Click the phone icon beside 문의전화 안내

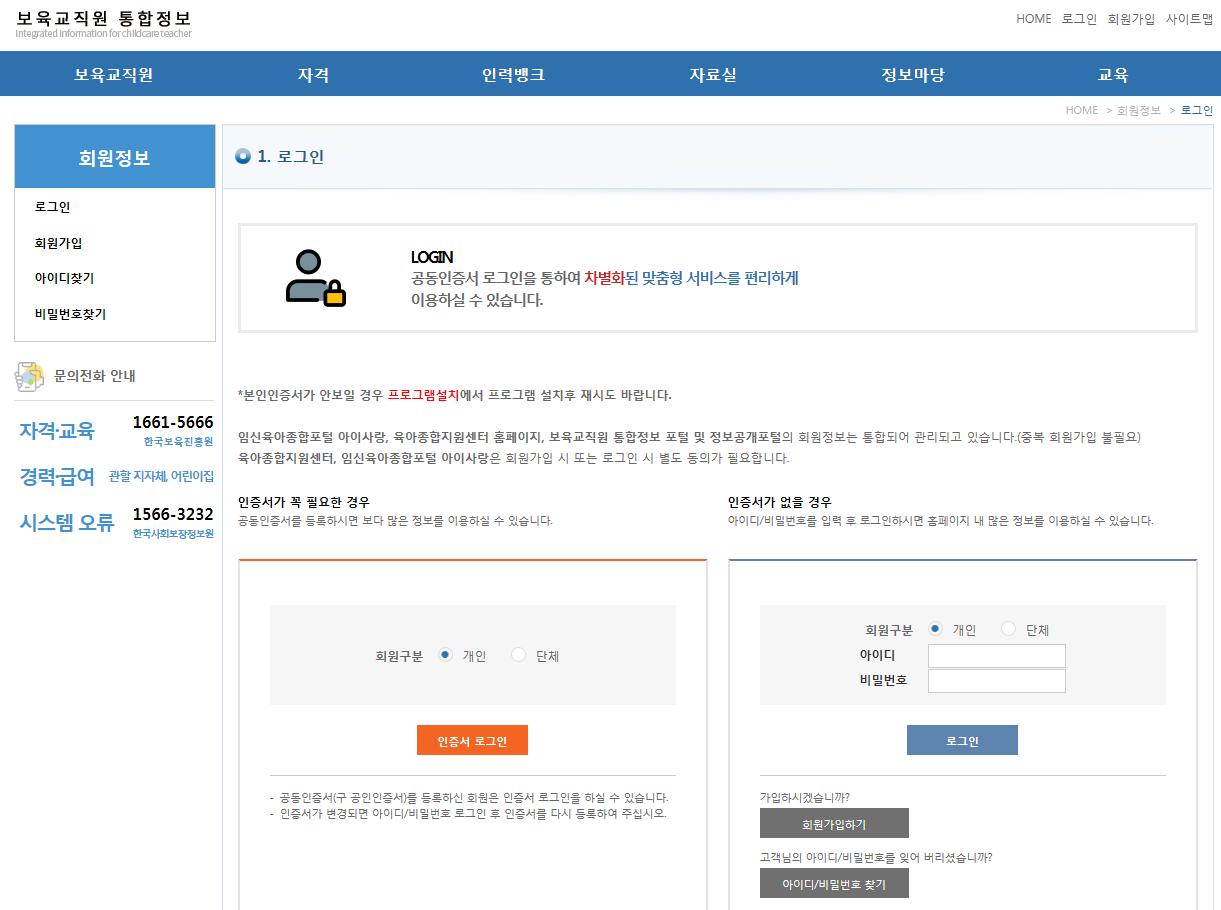pyautogui.click(x=27, y=375)
